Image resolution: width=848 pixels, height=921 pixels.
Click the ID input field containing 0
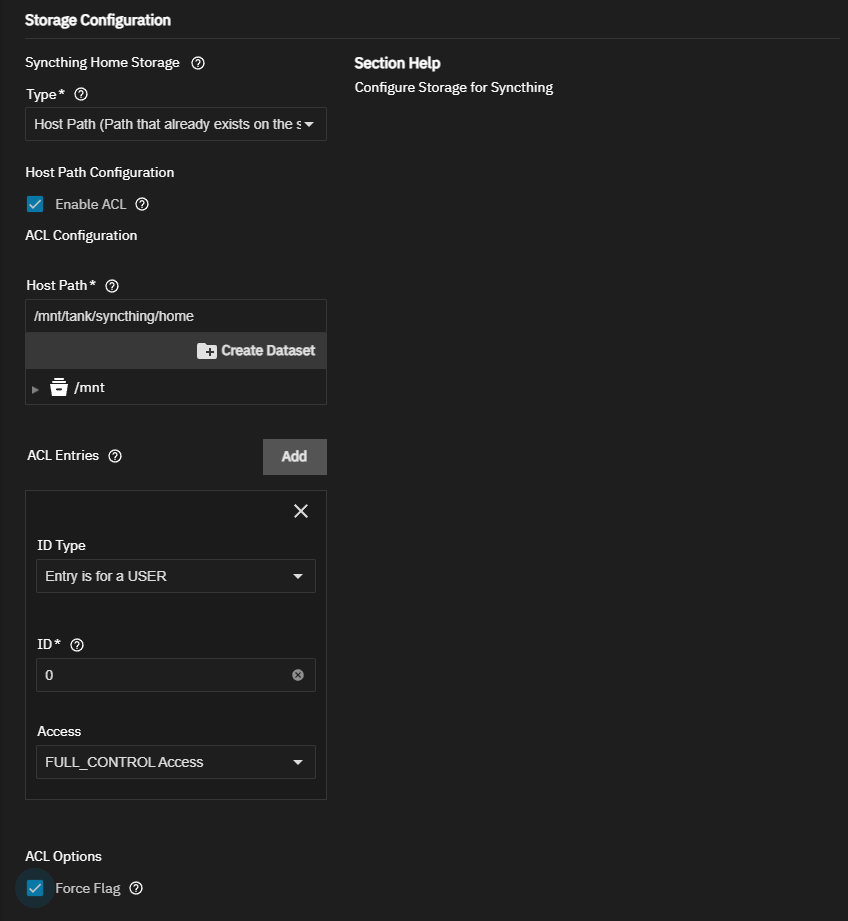point(160,675)
